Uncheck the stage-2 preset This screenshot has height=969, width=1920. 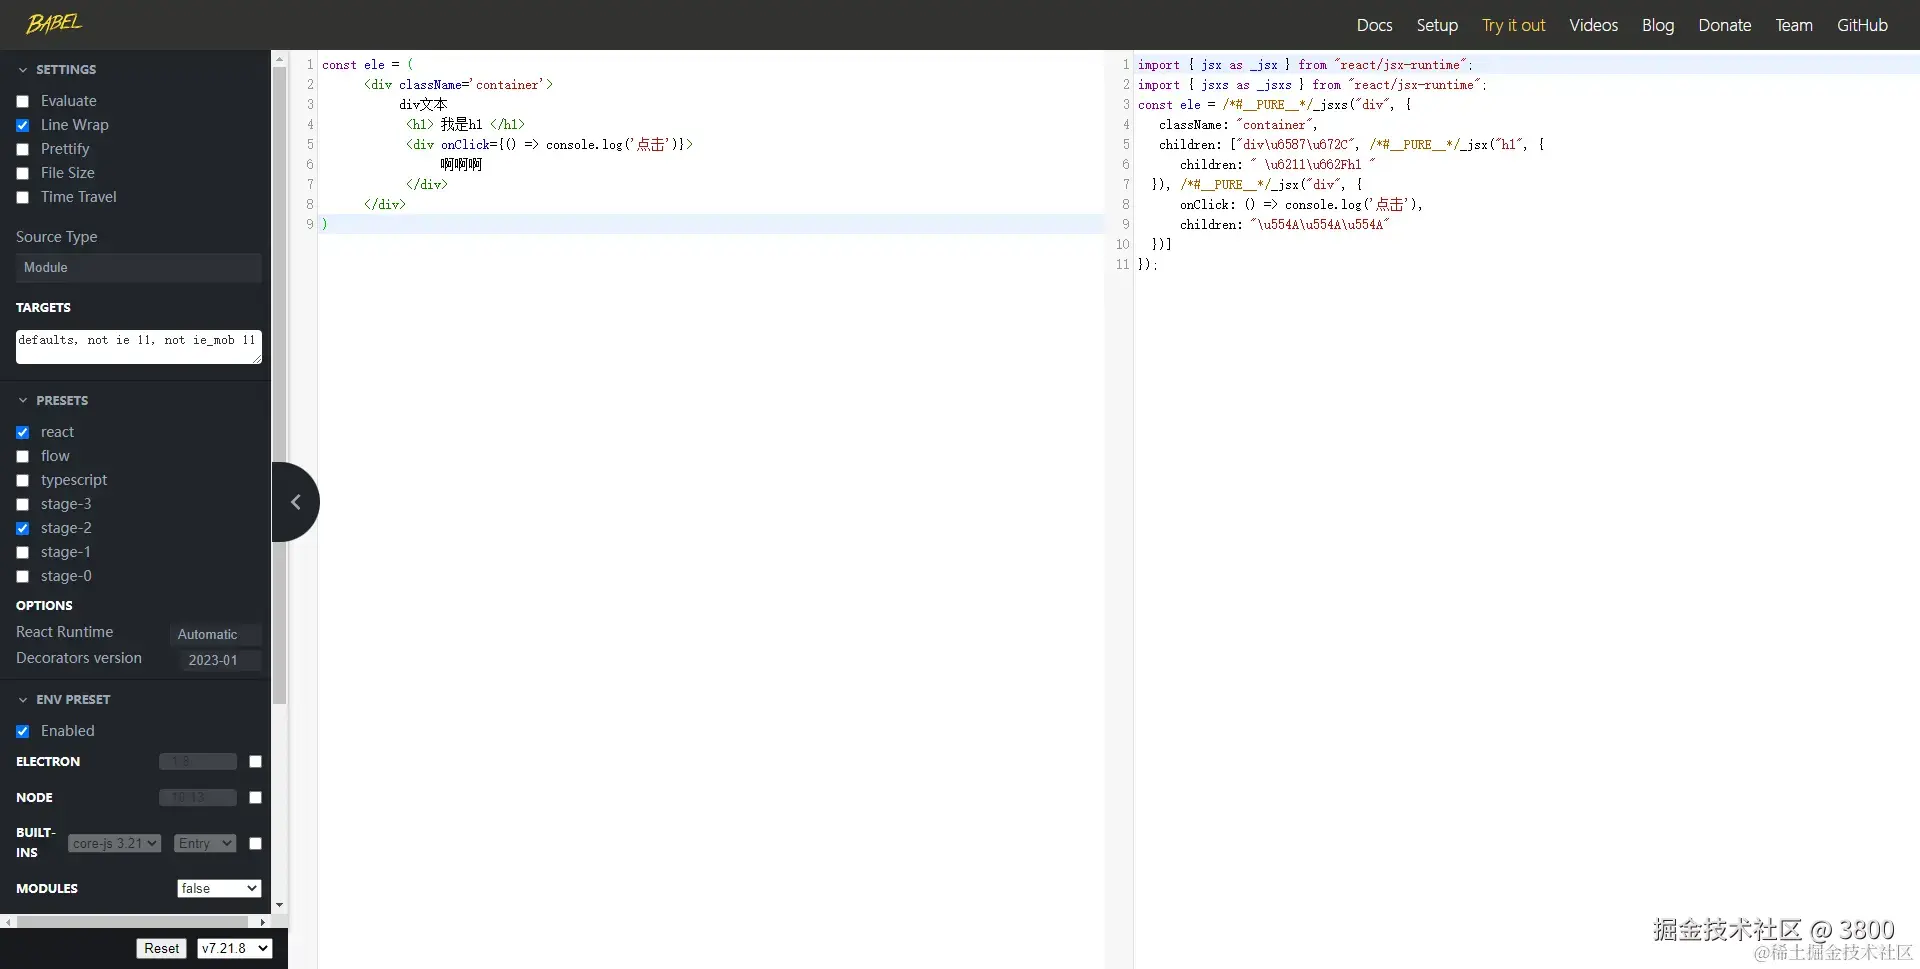point(23,529)
